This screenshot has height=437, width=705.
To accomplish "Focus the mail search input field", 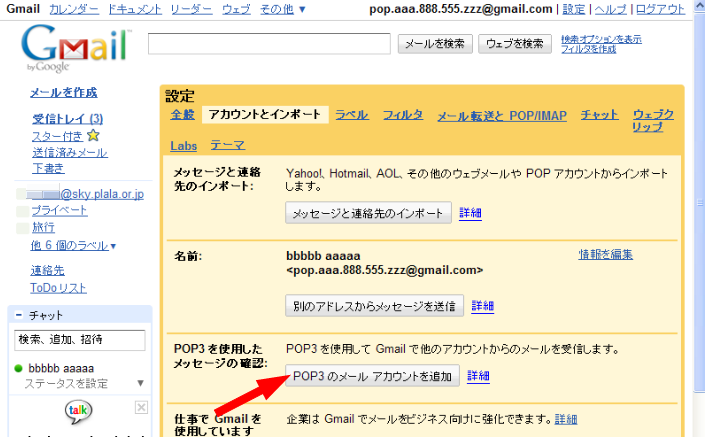I will 269,44.
